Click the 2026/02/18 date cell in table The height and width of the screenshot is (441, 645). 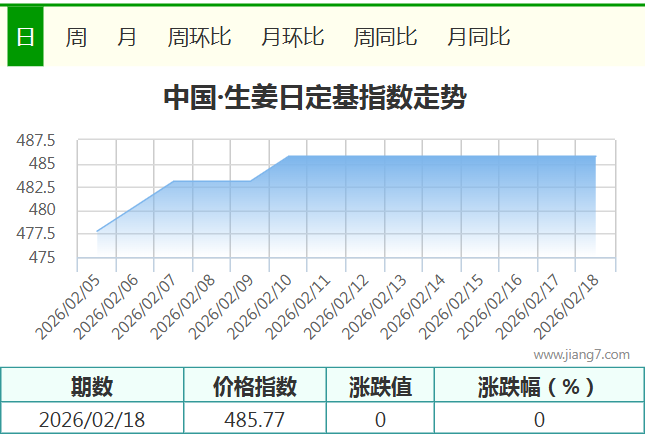coord(92,419)
